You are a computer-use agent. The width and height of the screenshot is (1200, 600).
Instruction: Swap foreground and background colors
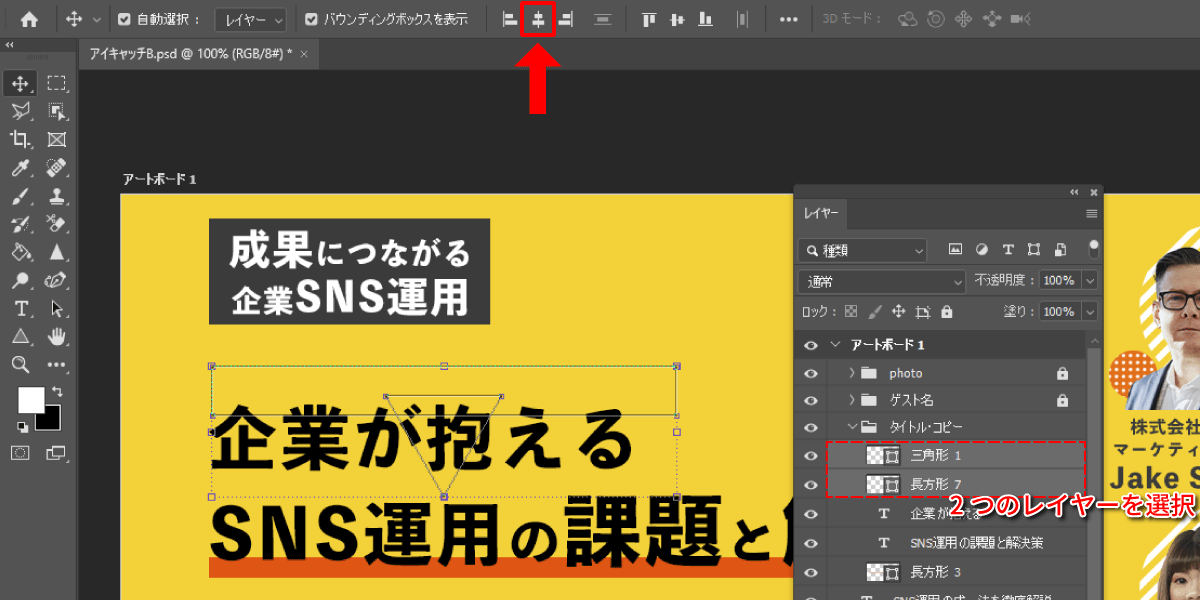pos(57,391)
